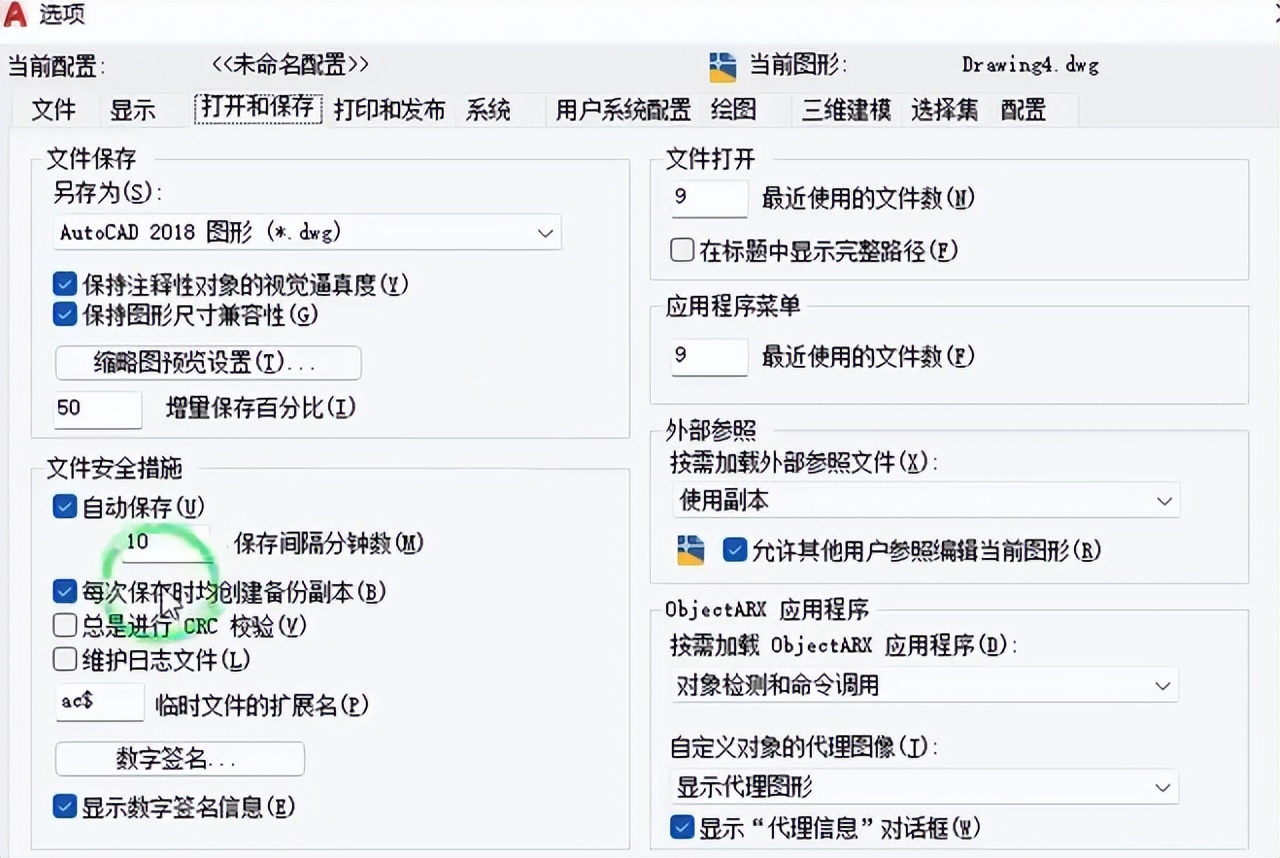This screenshot has width=1280, height=858.
Task: Click the drawing file icon next to 当前图形
Action: point(724,66)
